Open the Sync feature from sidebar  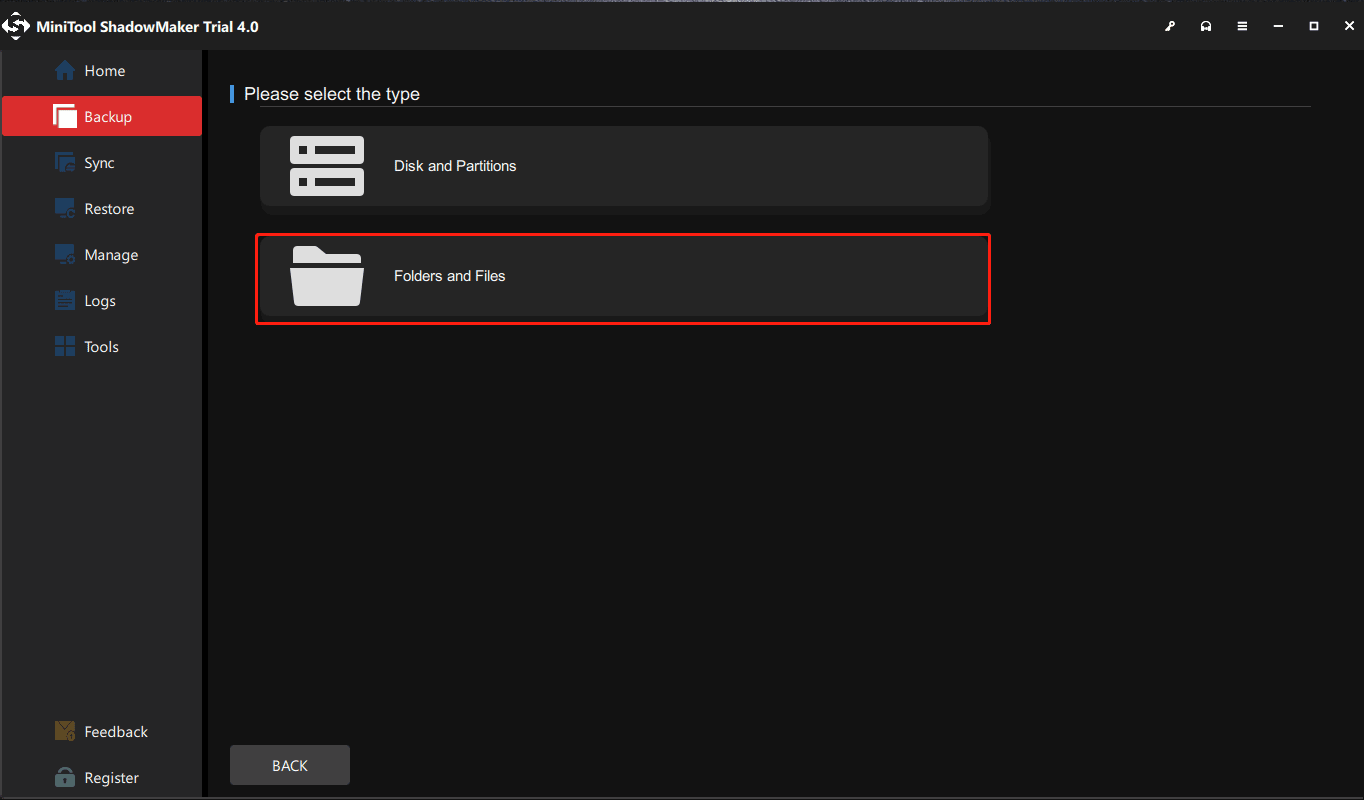tap(98, 162)
